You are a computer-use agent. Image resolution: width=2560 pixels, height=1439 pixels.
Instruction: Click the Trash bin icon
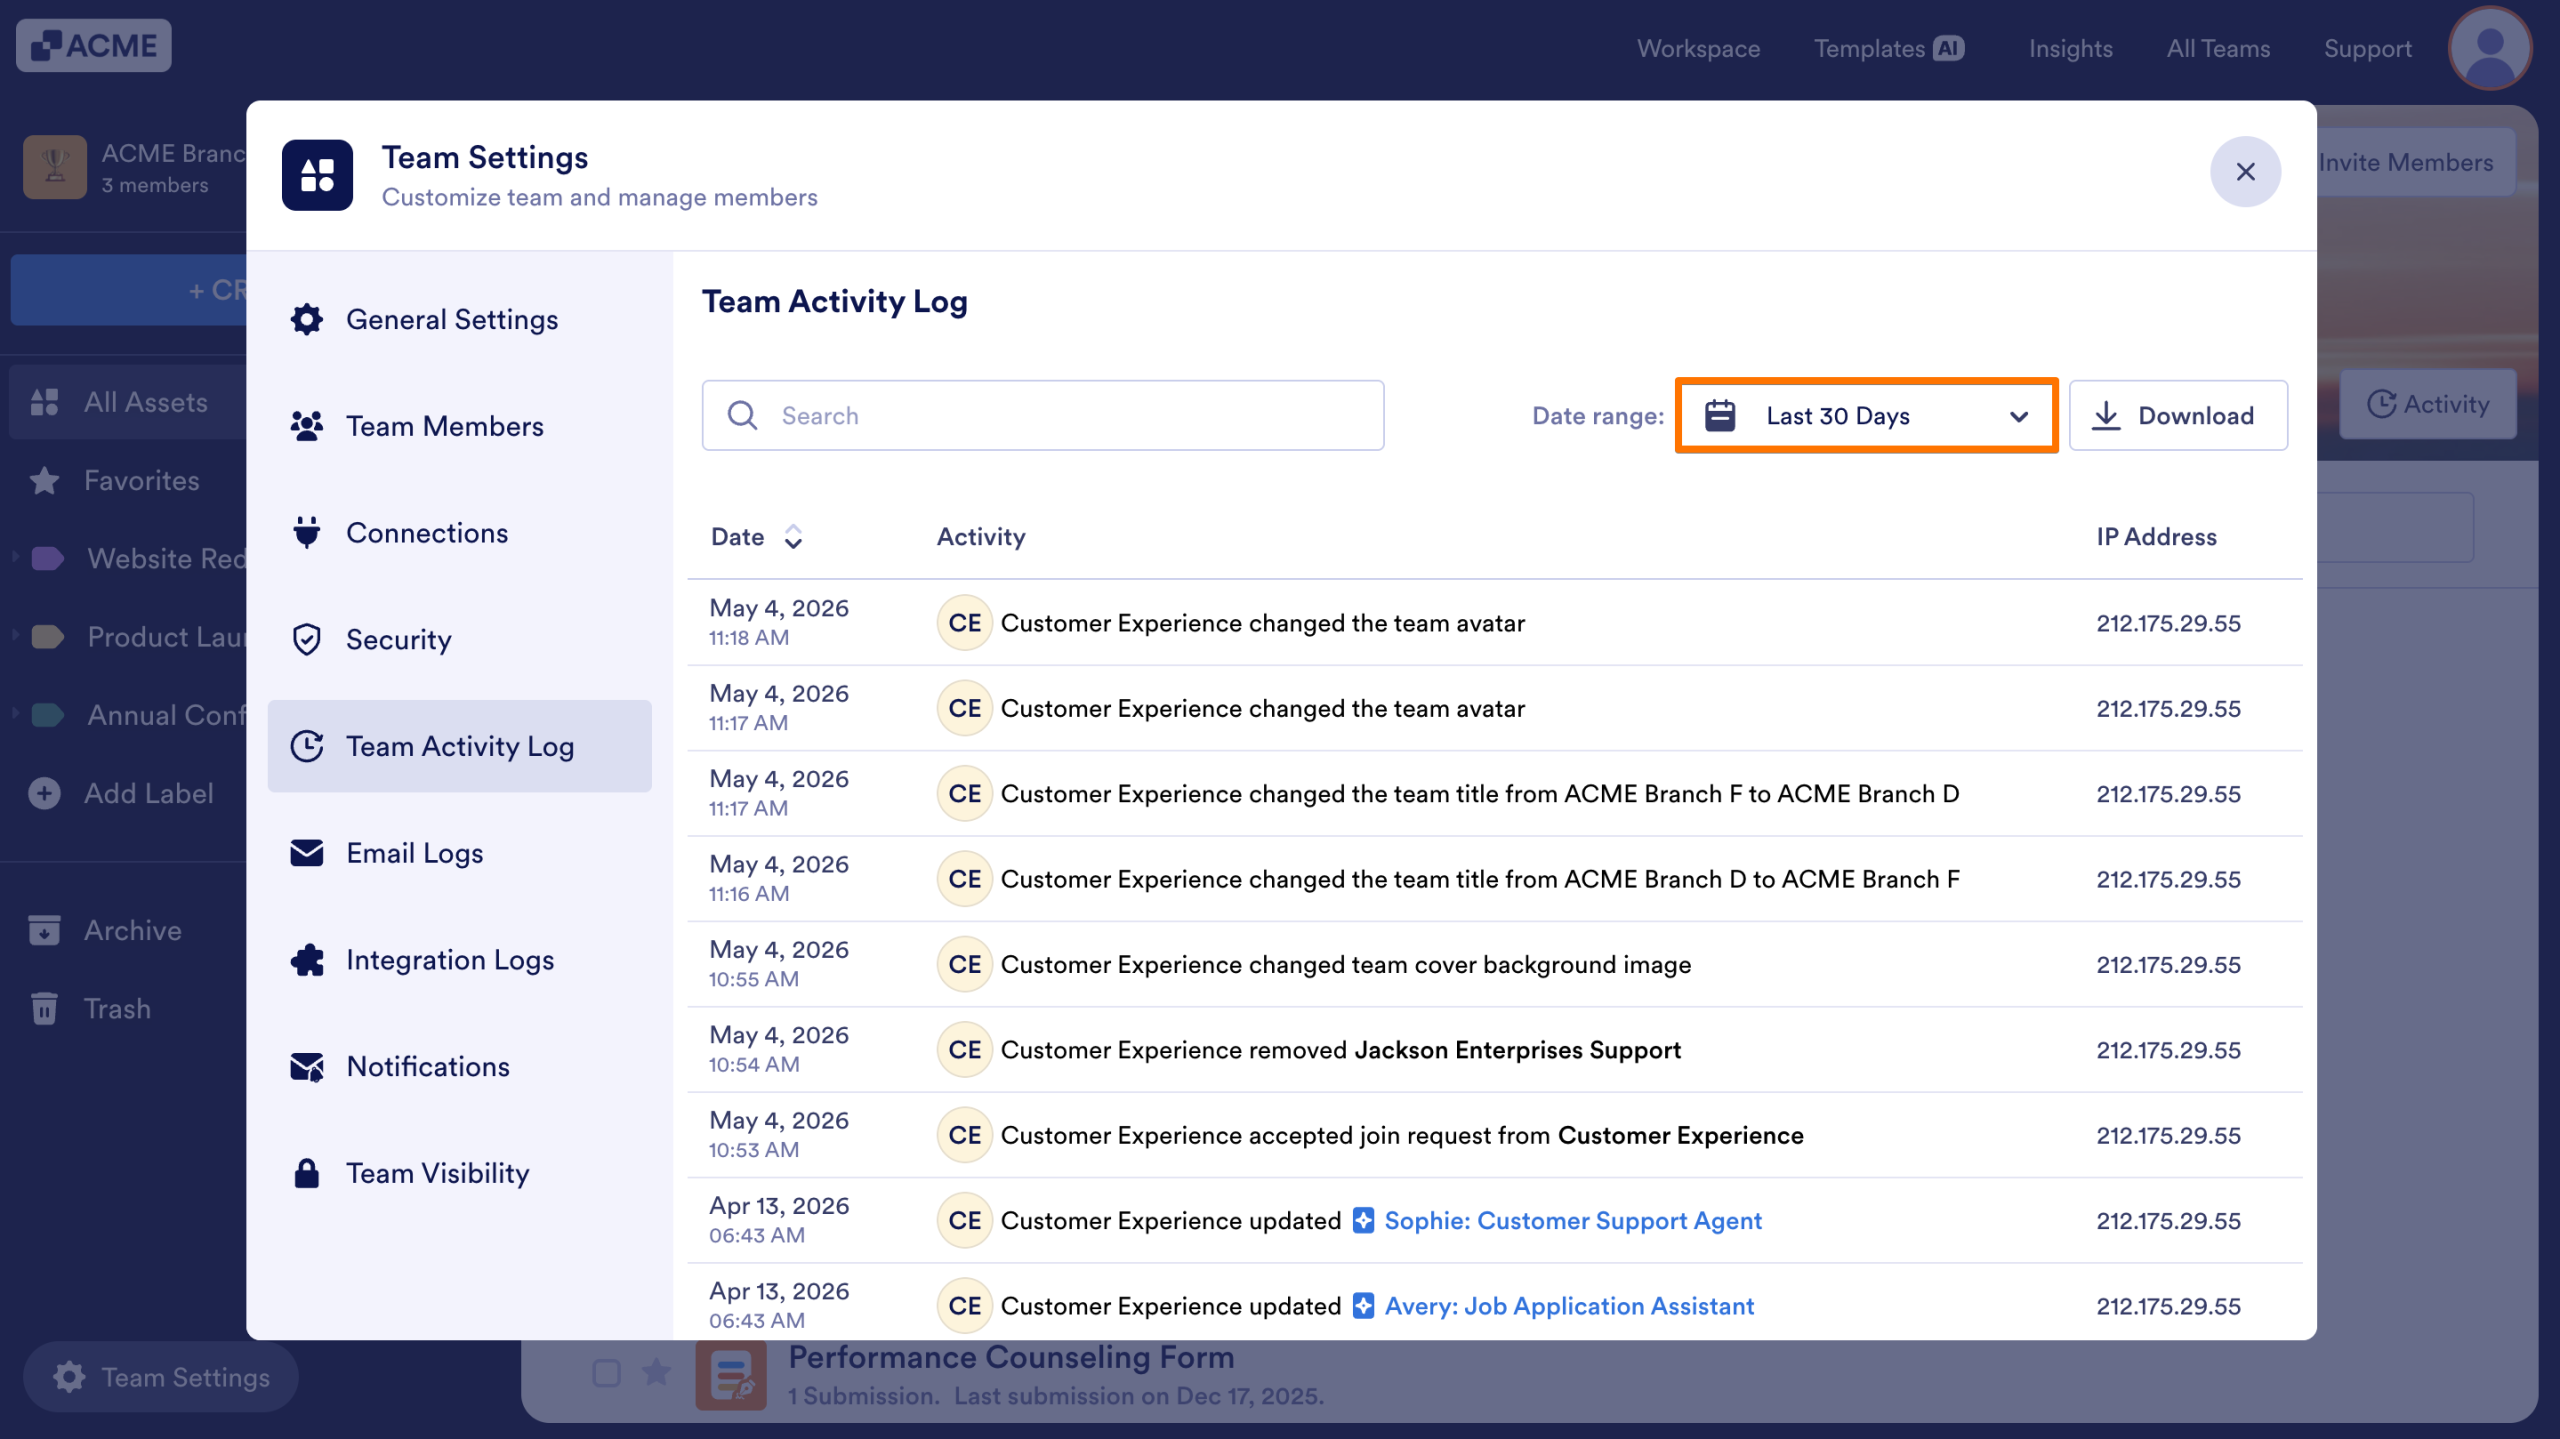(44, 1008)
